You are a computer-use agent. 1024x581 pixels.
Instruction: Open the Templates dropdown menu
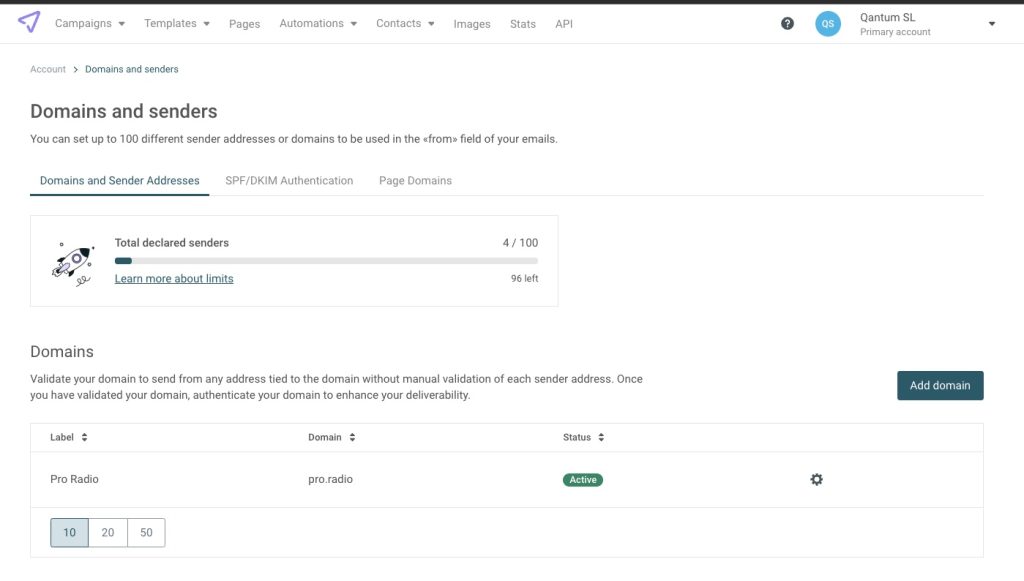pos(177,23)
